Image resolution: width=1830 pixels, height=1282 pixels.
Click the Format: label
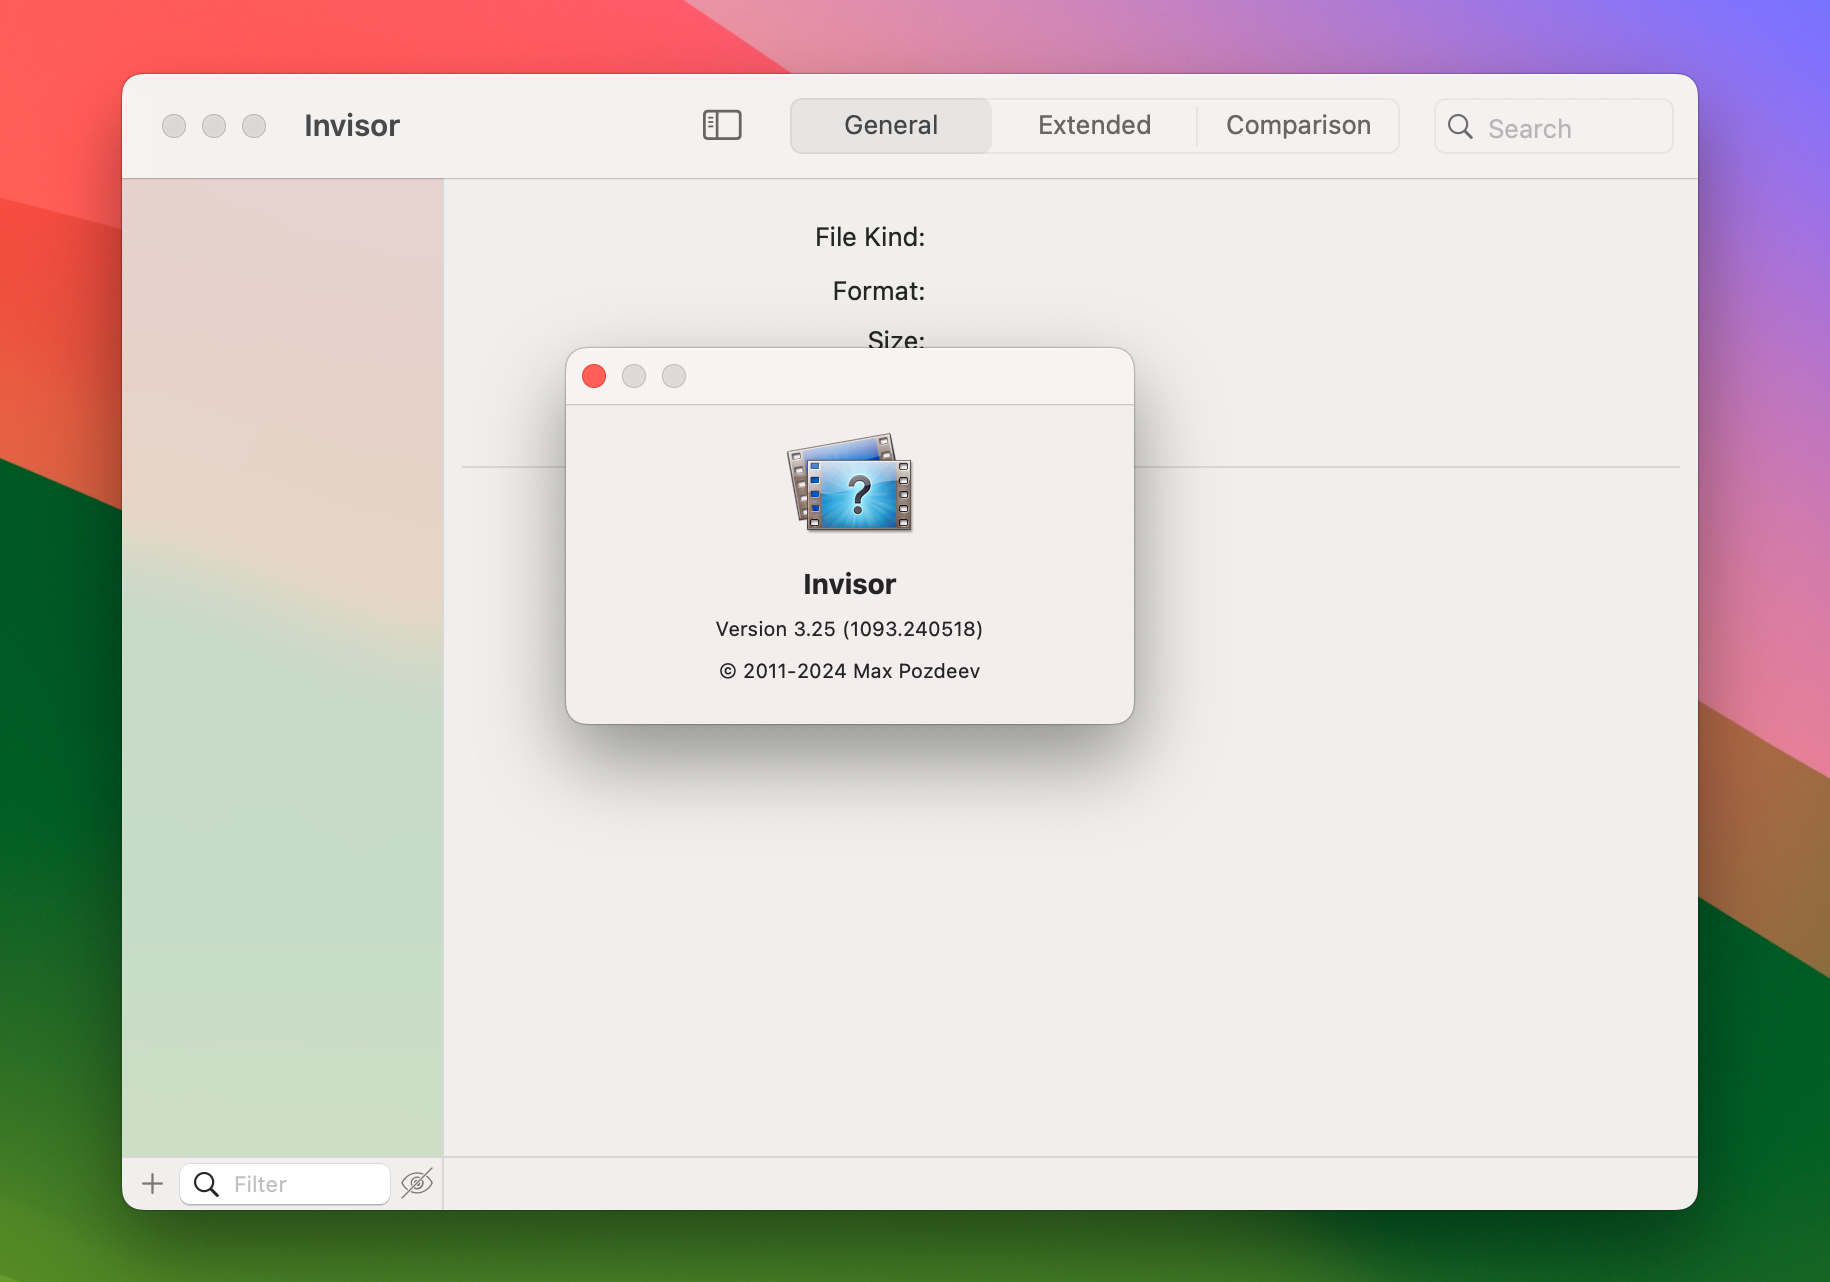(x=879, y=291)
